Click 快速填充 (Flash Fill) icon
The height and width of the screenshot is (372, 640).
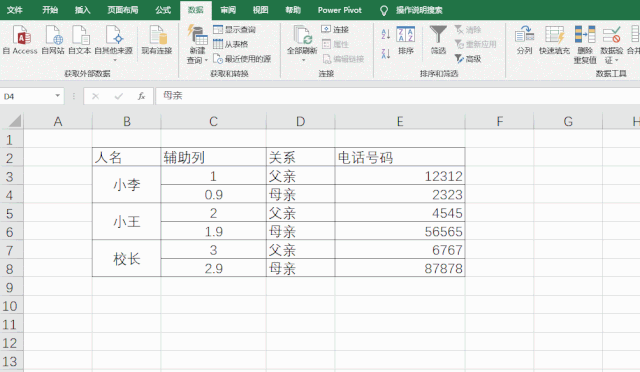click(554, 40)
